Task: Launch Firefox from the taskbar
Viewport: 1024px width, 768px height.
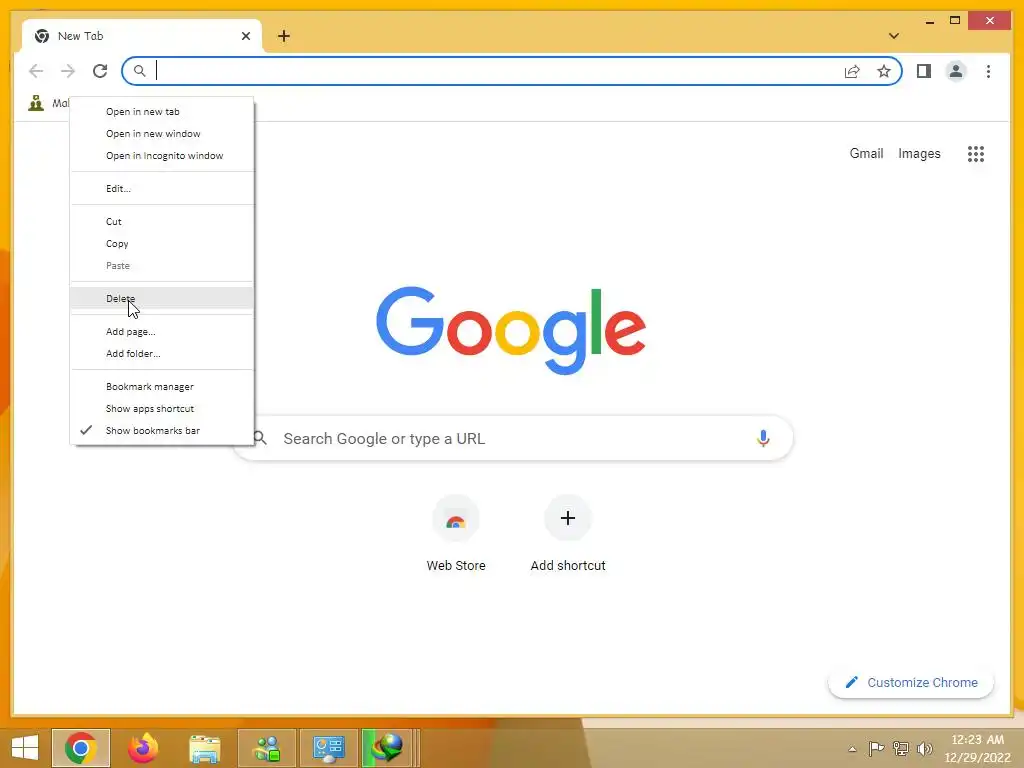Action: click(142, 747)
